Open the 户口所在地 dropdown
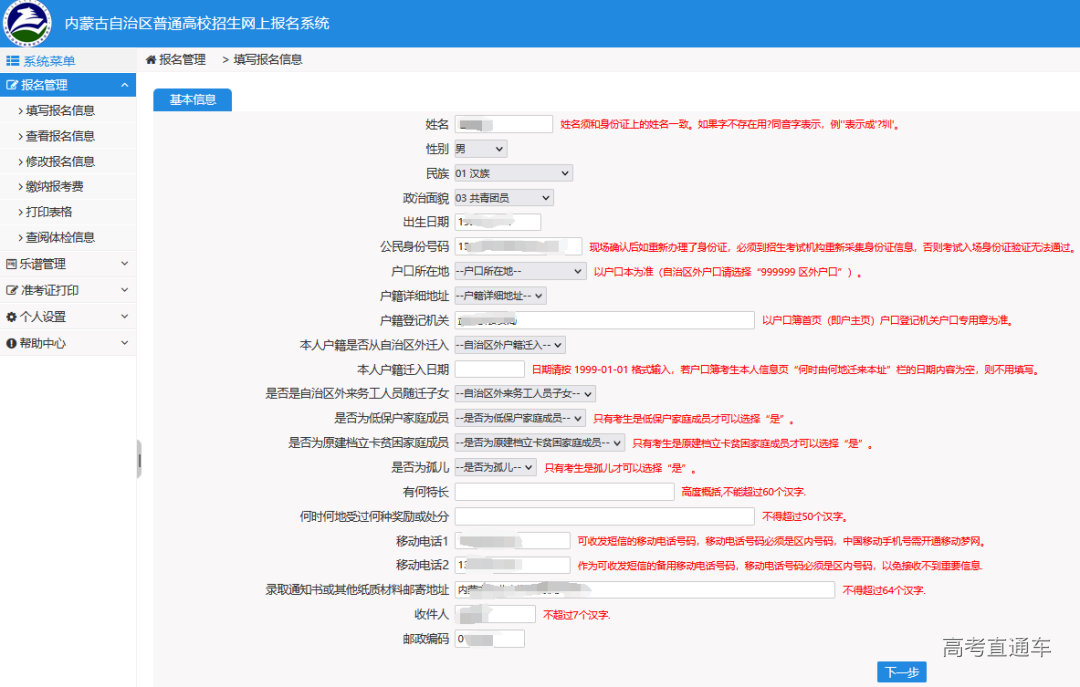 pyautogui.click(x=520, y=270)
